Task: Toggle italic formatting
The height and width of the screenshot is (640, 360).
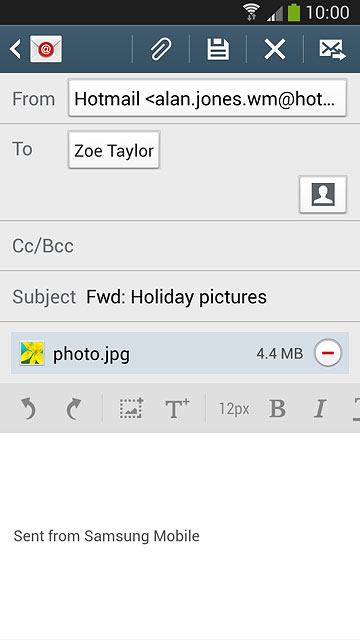Action: click(x=320, y=409)
